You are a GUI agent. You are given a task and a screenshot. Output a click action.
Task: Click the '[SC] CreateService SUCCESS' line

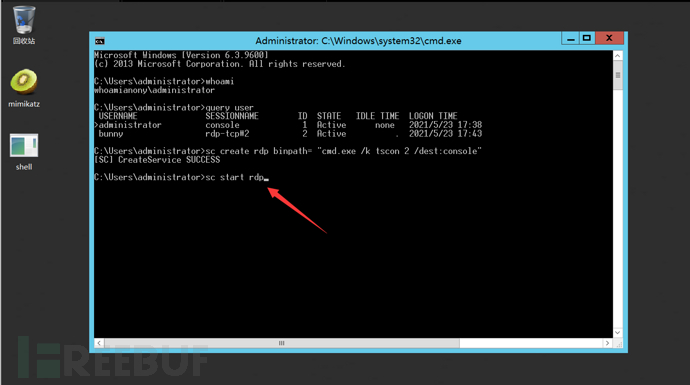click(x=157, y=160)
